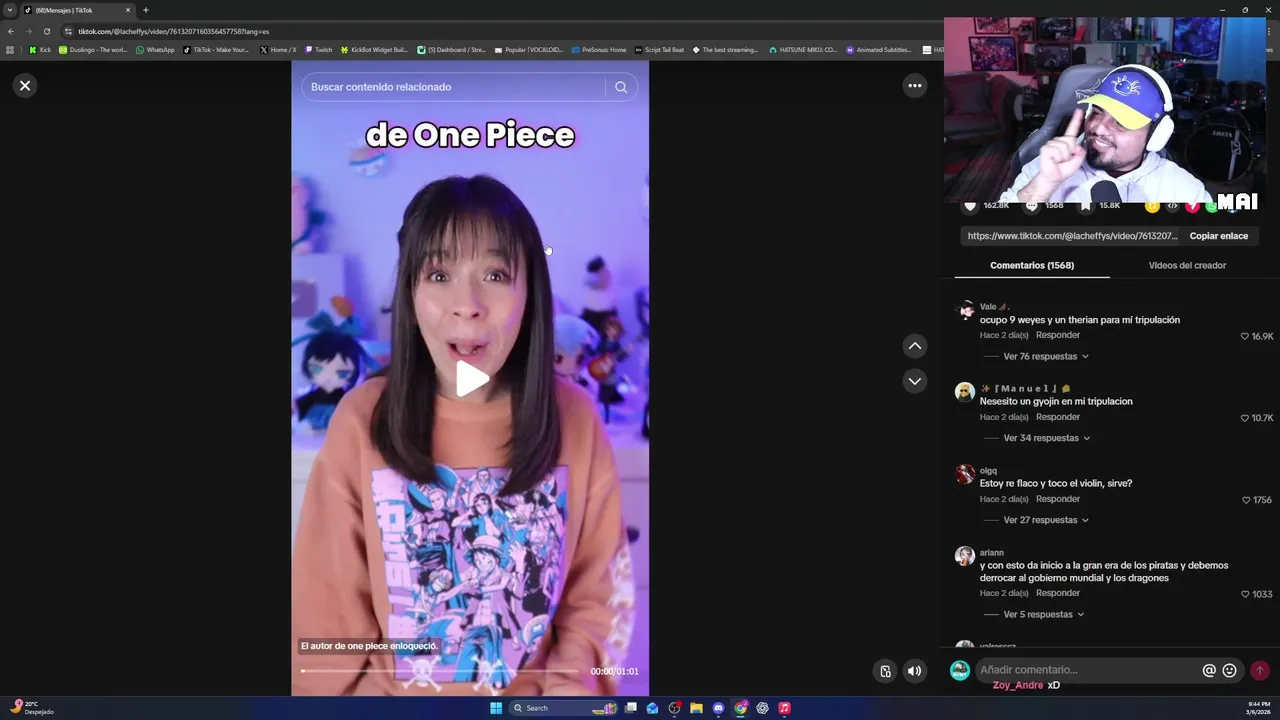This screenshot has height=720, width=1280.
Task: Open the browser tab search dropdown
Action: 10,10
